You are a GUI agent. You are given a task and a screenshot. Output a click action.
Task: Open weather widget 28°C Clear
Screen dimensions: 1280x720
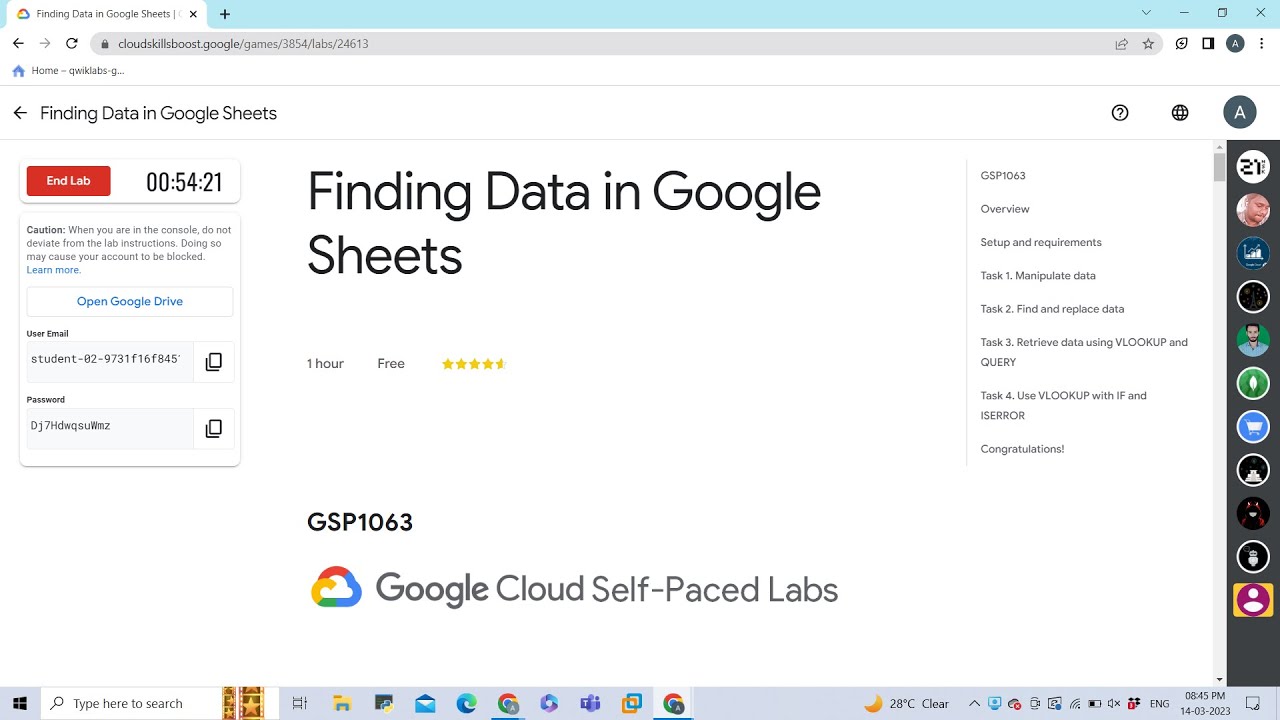point(907,703)
